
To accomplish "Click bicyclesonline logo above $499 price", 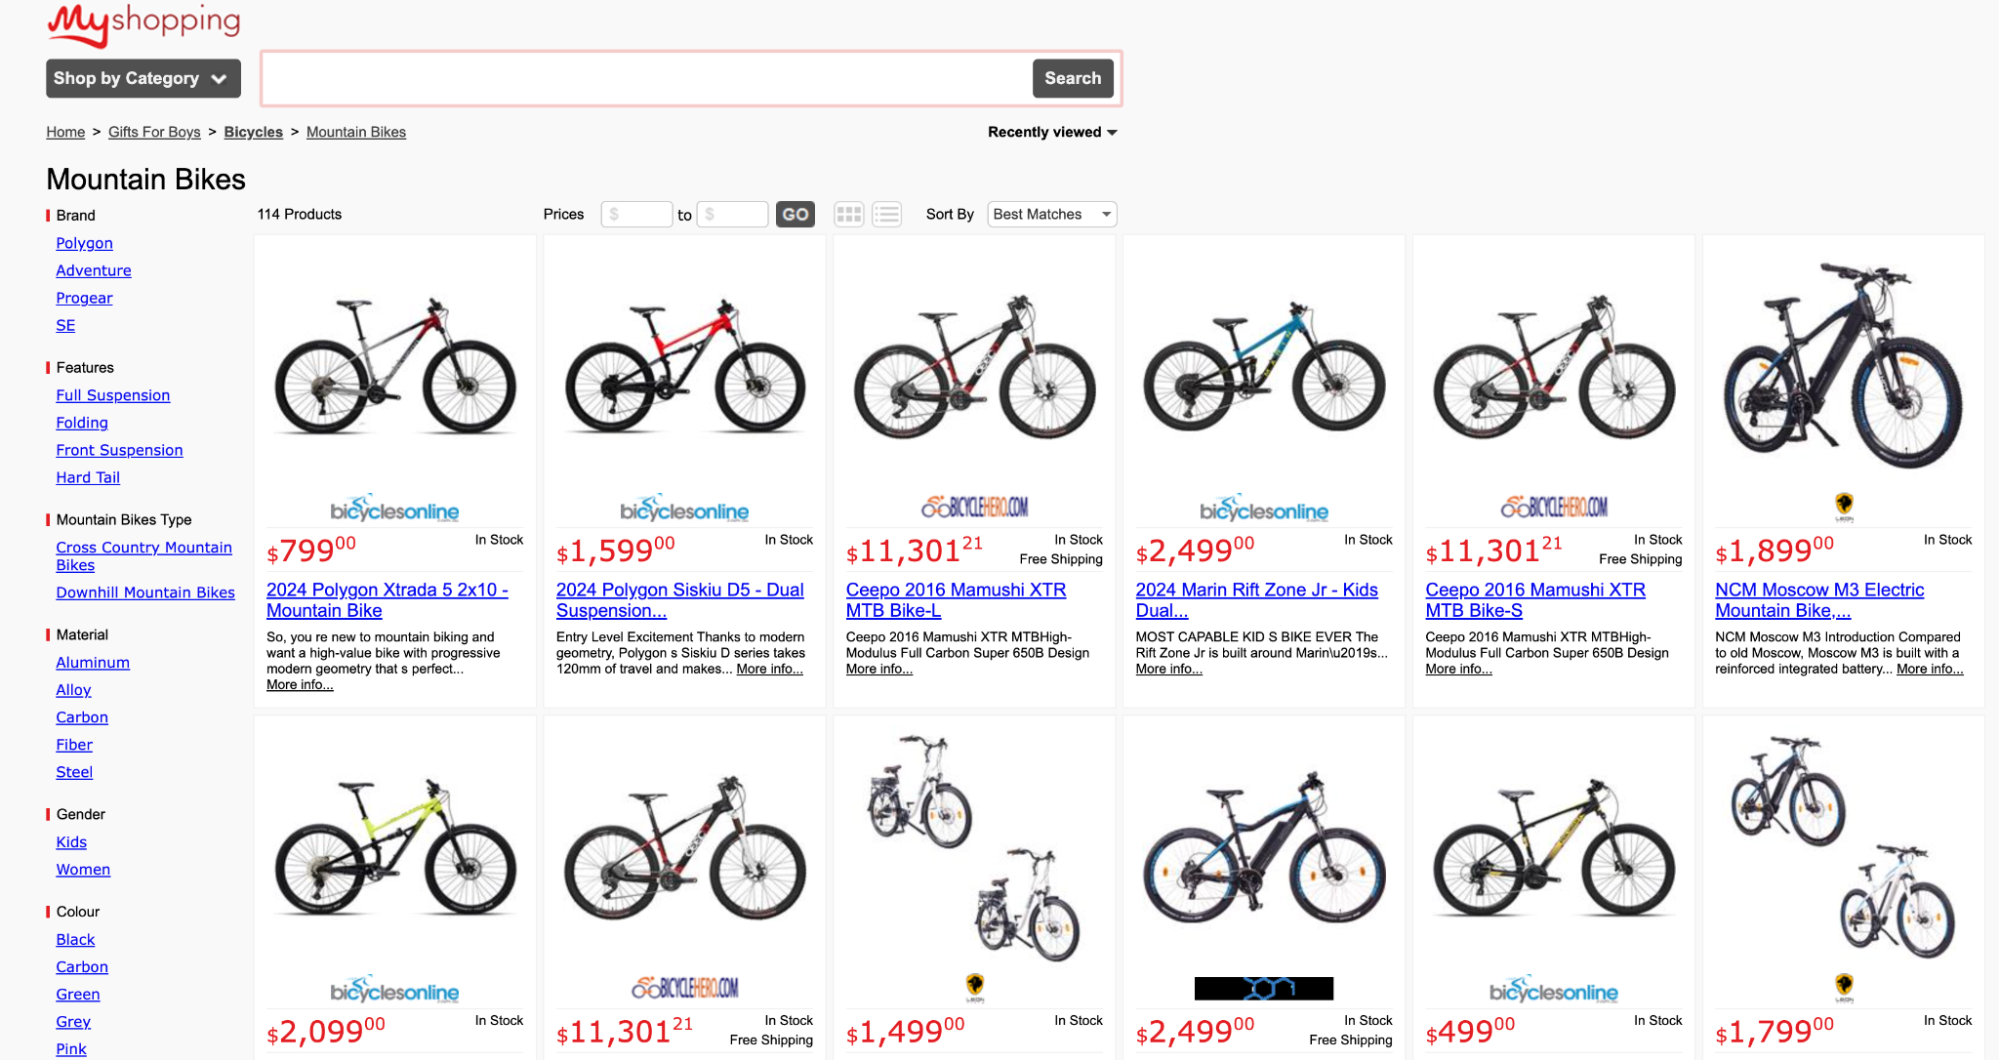I will 1554,990.
